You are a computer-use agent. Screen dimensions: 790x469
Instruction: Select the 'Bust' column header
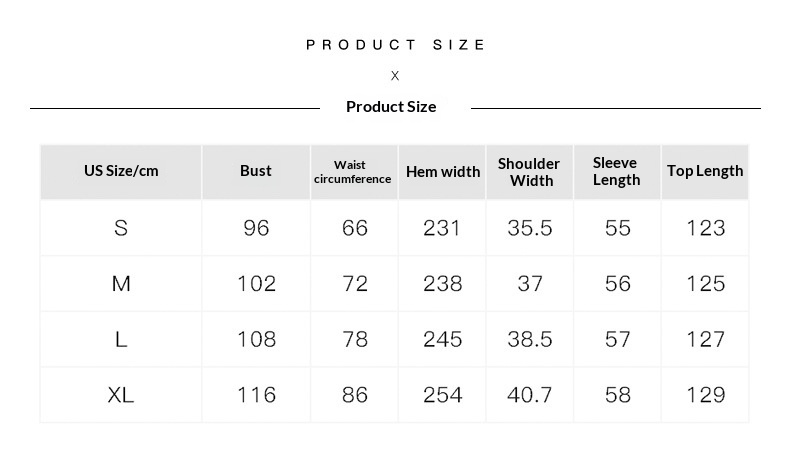coord(256,171)
